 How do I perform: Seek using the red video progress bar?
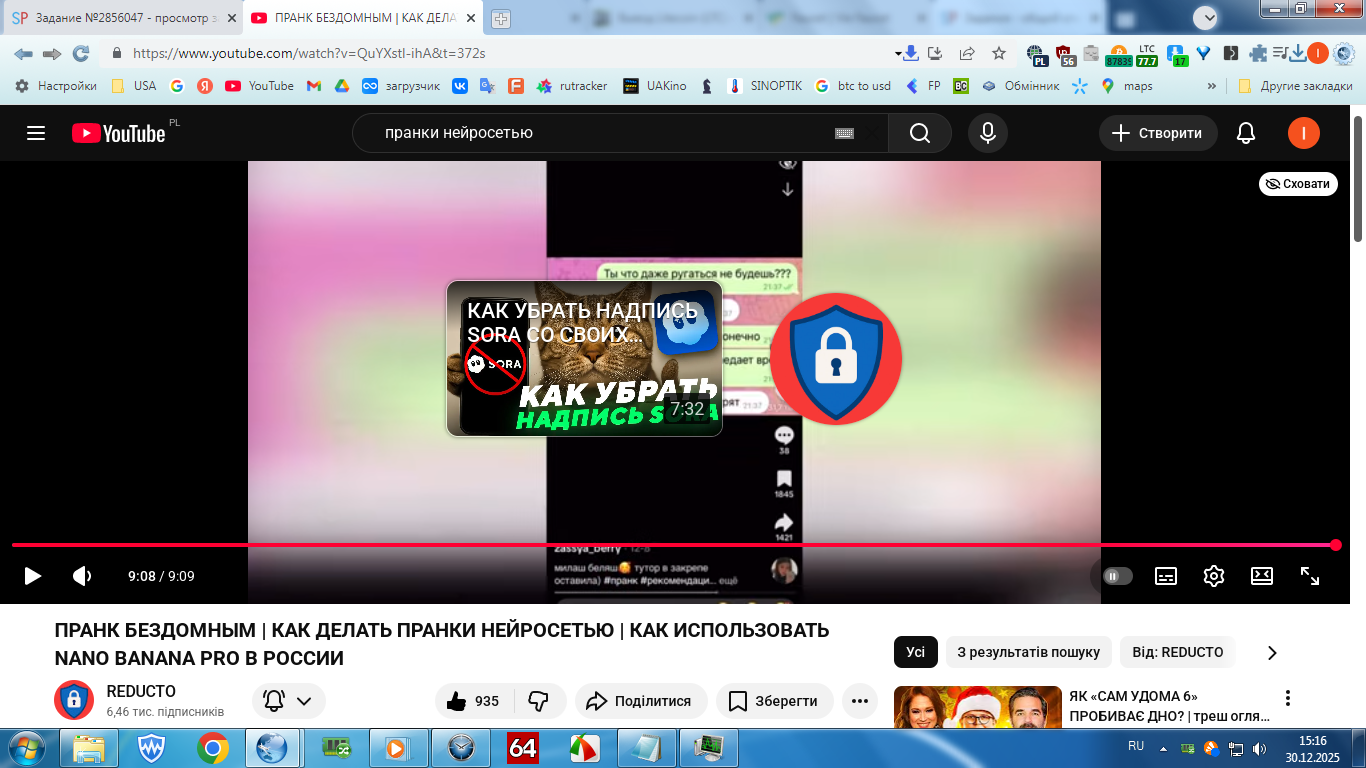tap(675, 545)
